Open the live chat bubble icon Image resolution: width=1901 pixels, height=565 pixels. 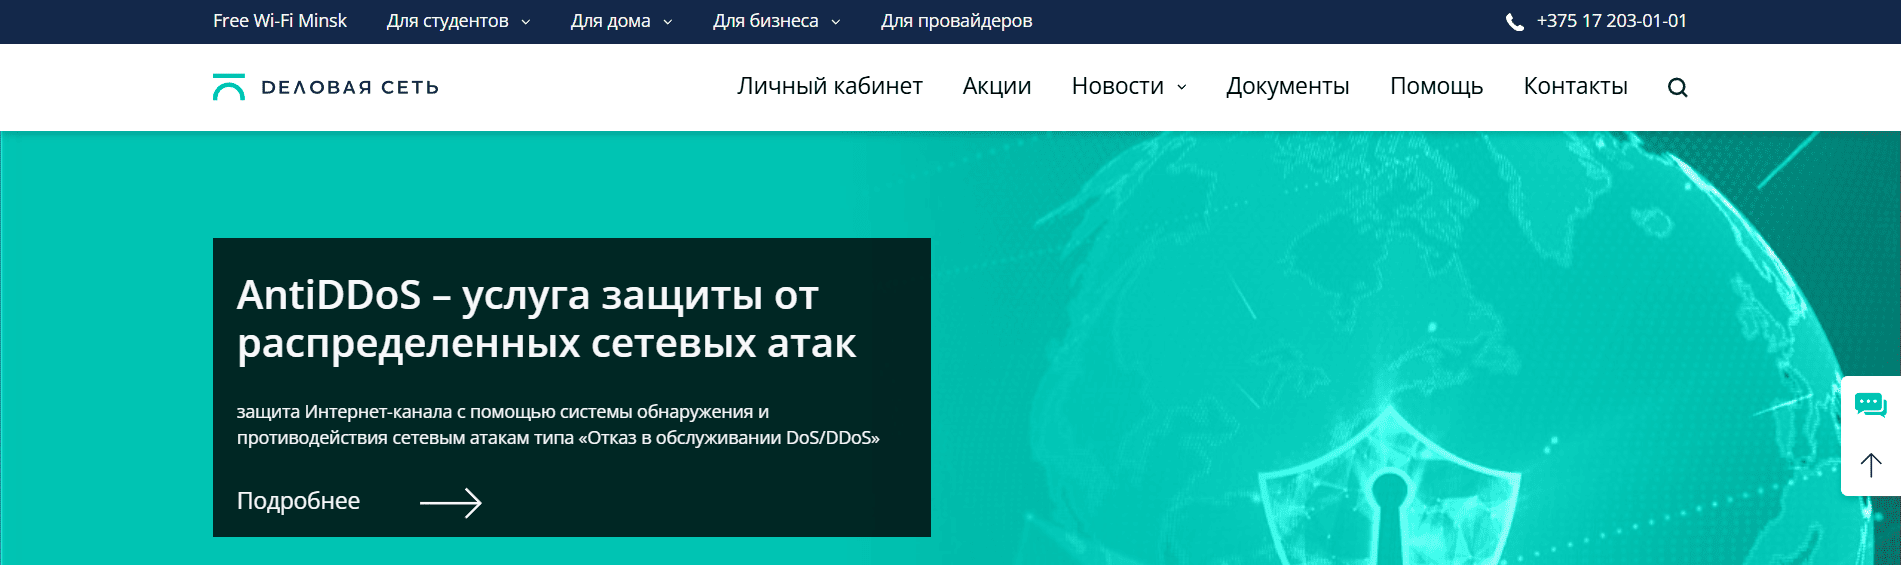1870,405
